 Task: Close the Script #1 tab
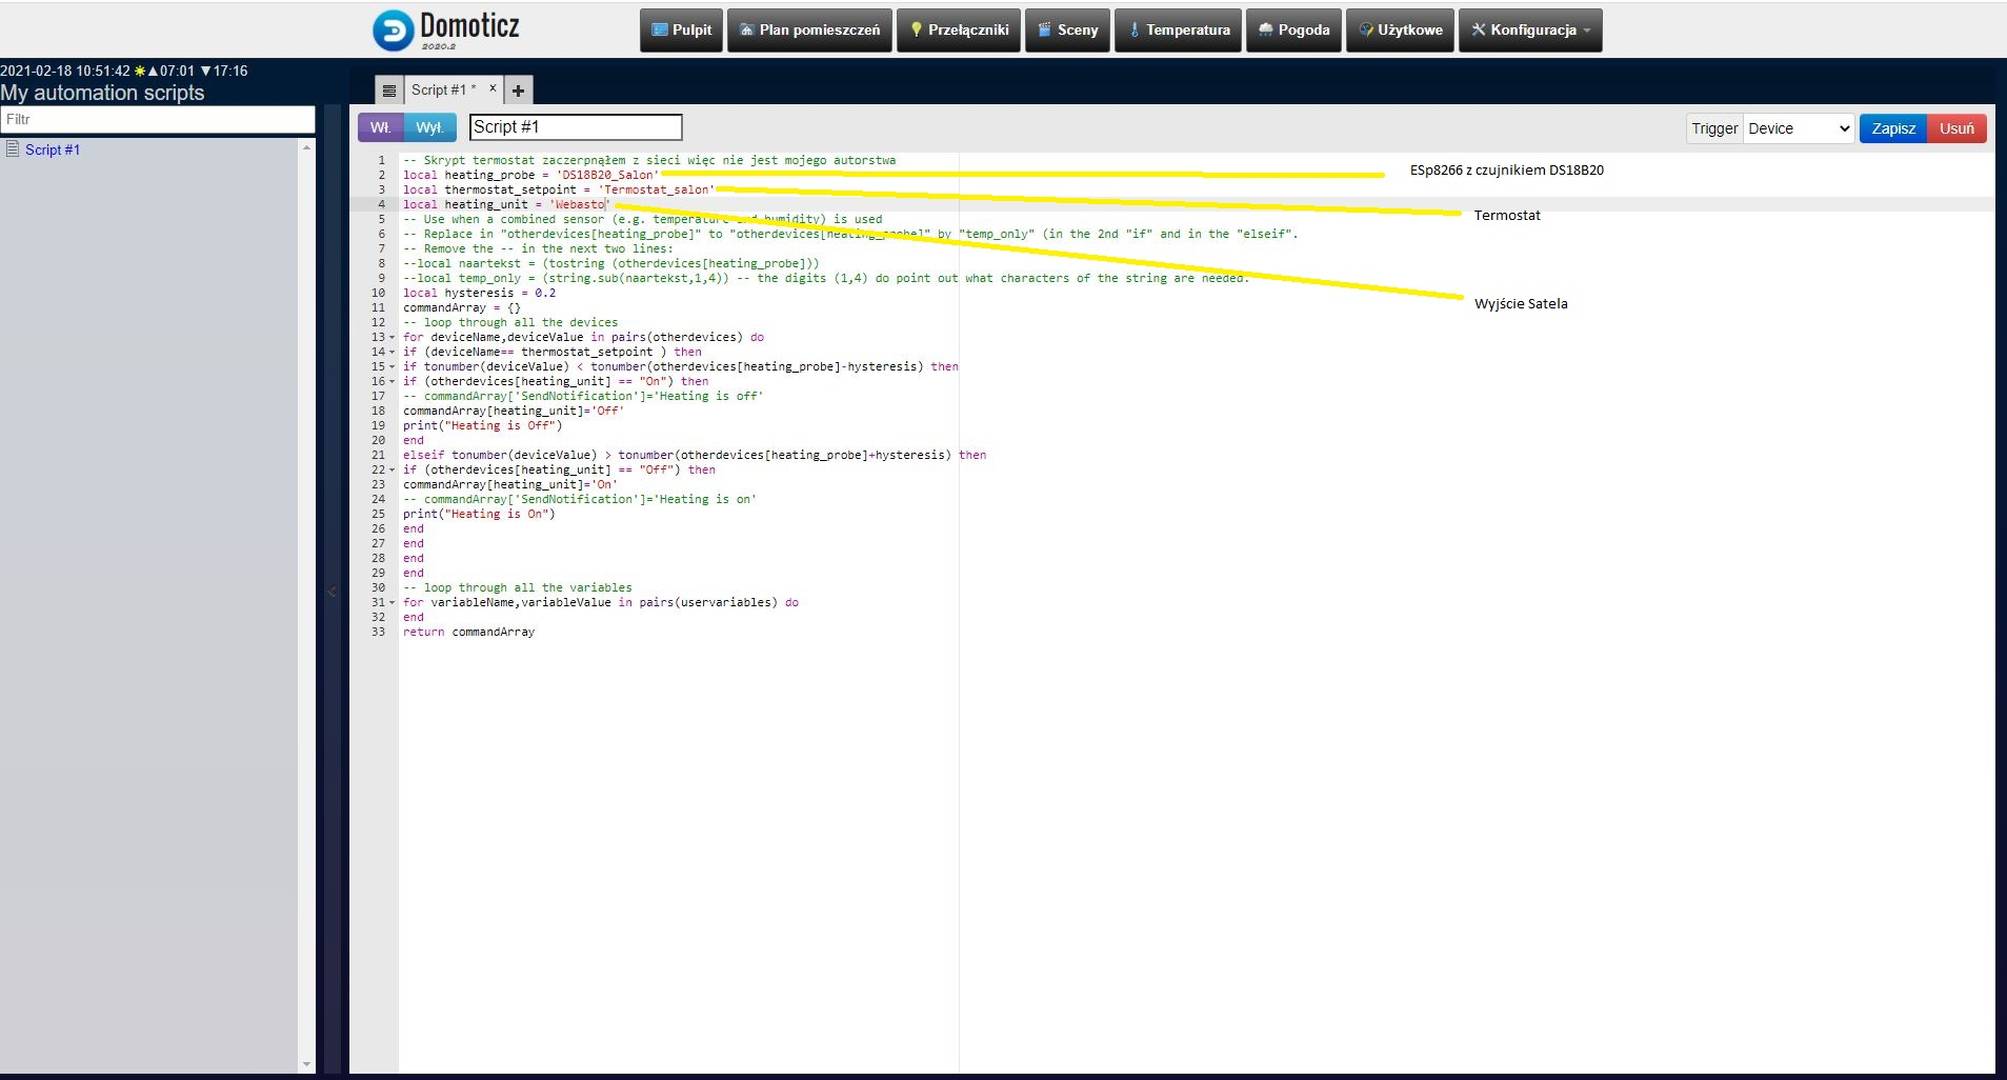pos(492,88)
